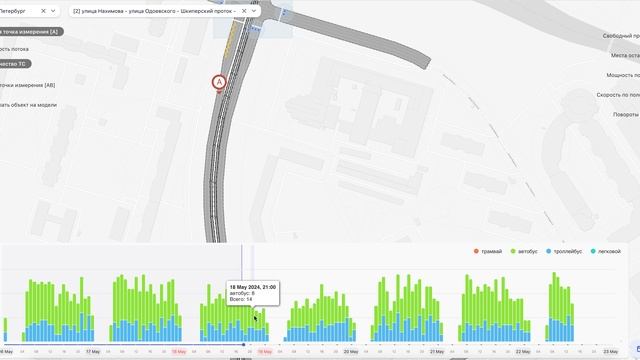640x360 pixels.
Task: Open the Повороты layer option
Action: point(626,114)
